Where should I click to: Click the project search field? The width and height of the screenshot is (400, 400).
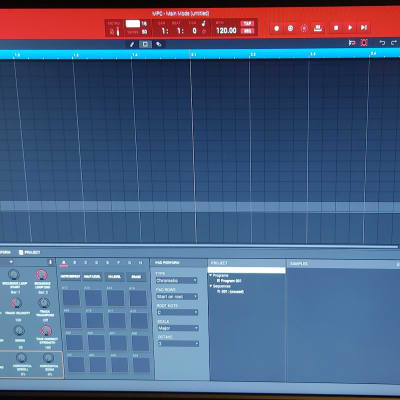pos(246,270)
